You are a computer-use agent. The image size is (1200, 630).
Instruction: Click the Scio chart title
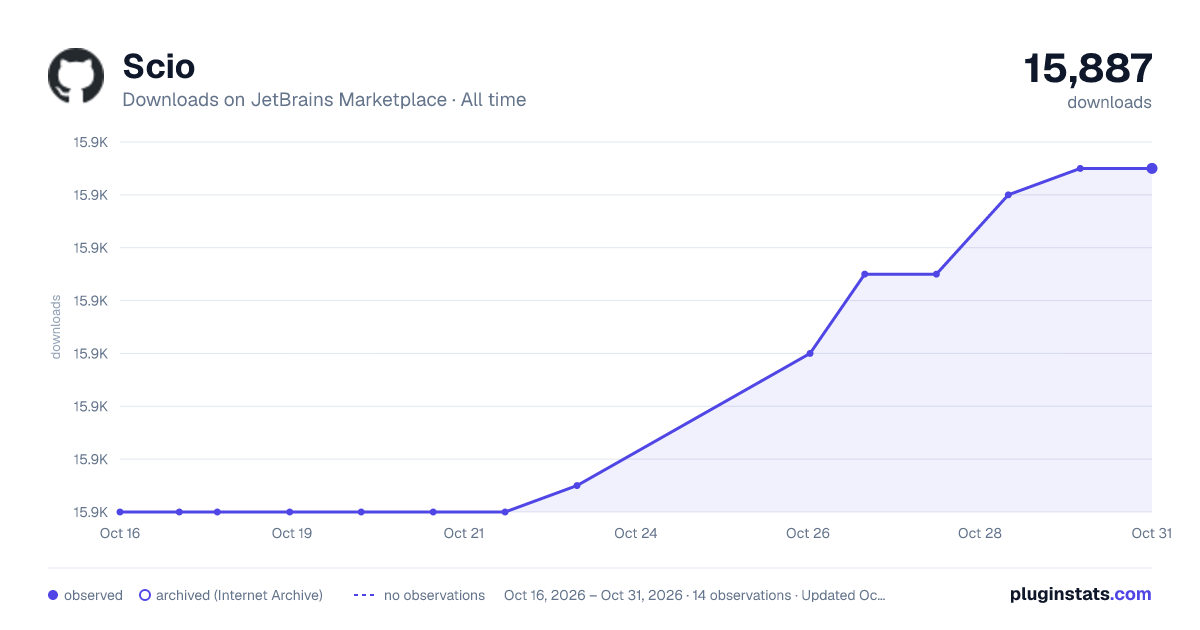coord(158,66)
